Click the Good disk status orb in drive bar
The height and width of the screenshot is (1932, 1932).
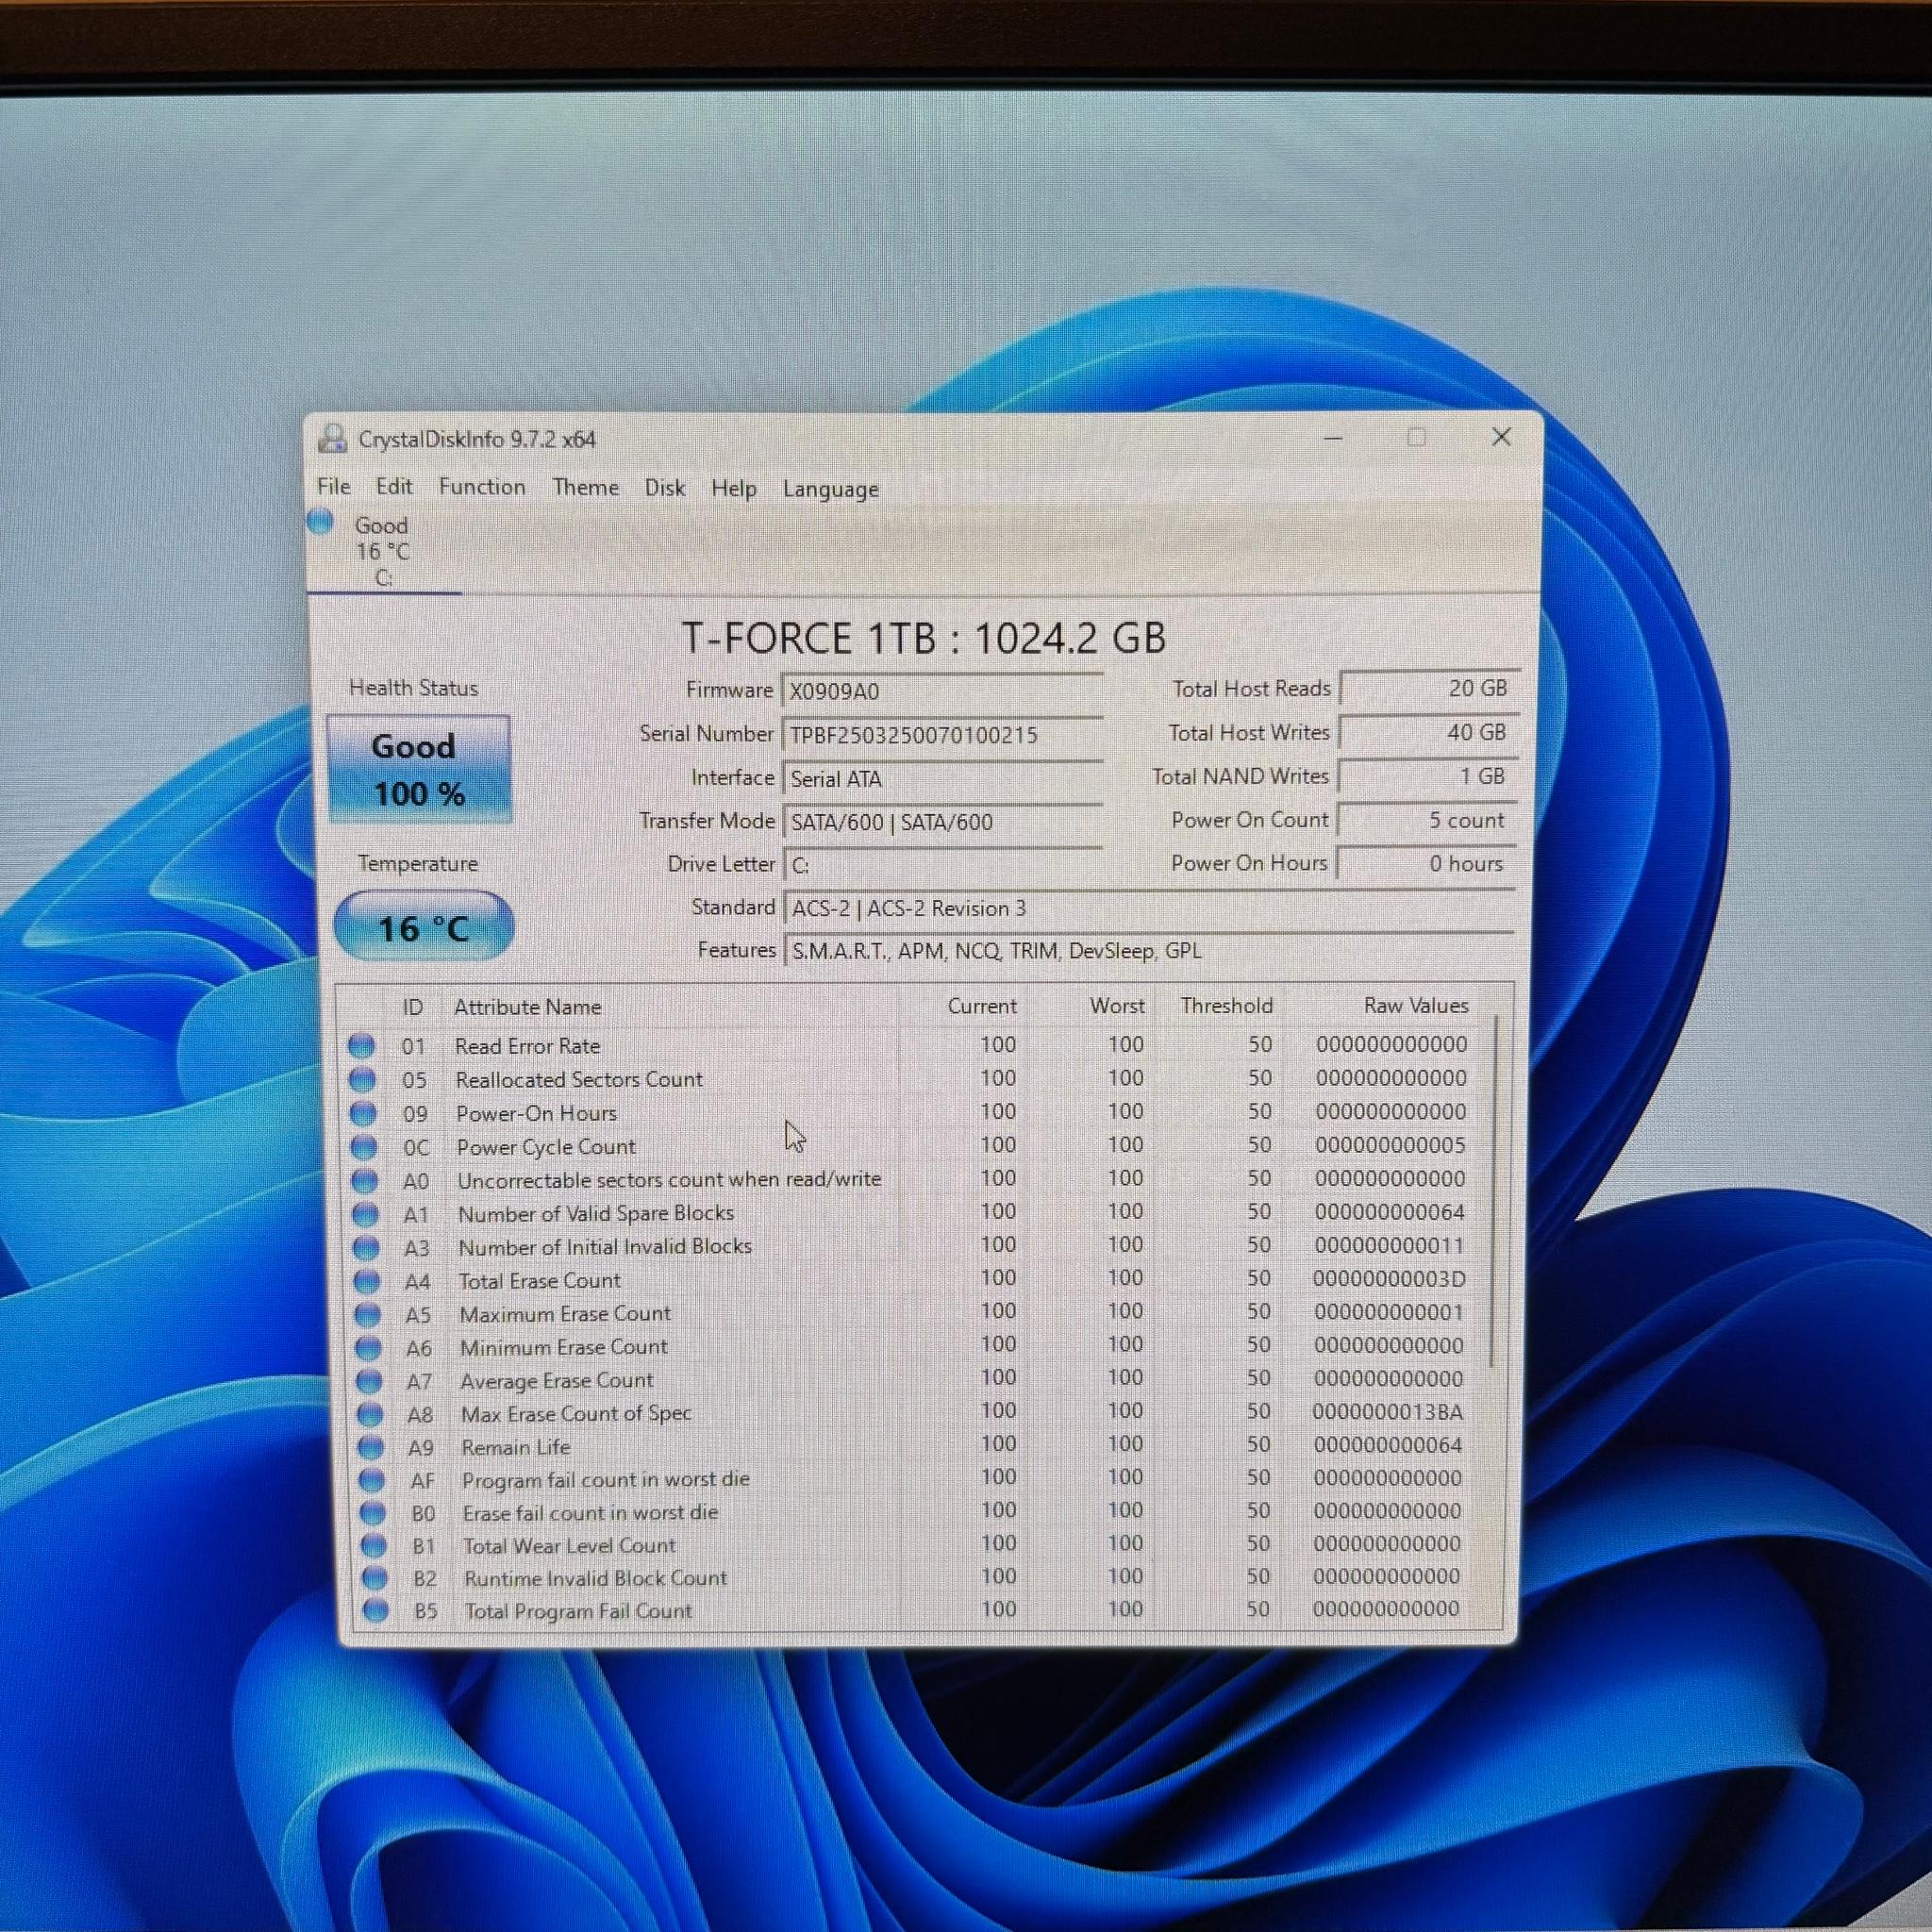[320, 521]
